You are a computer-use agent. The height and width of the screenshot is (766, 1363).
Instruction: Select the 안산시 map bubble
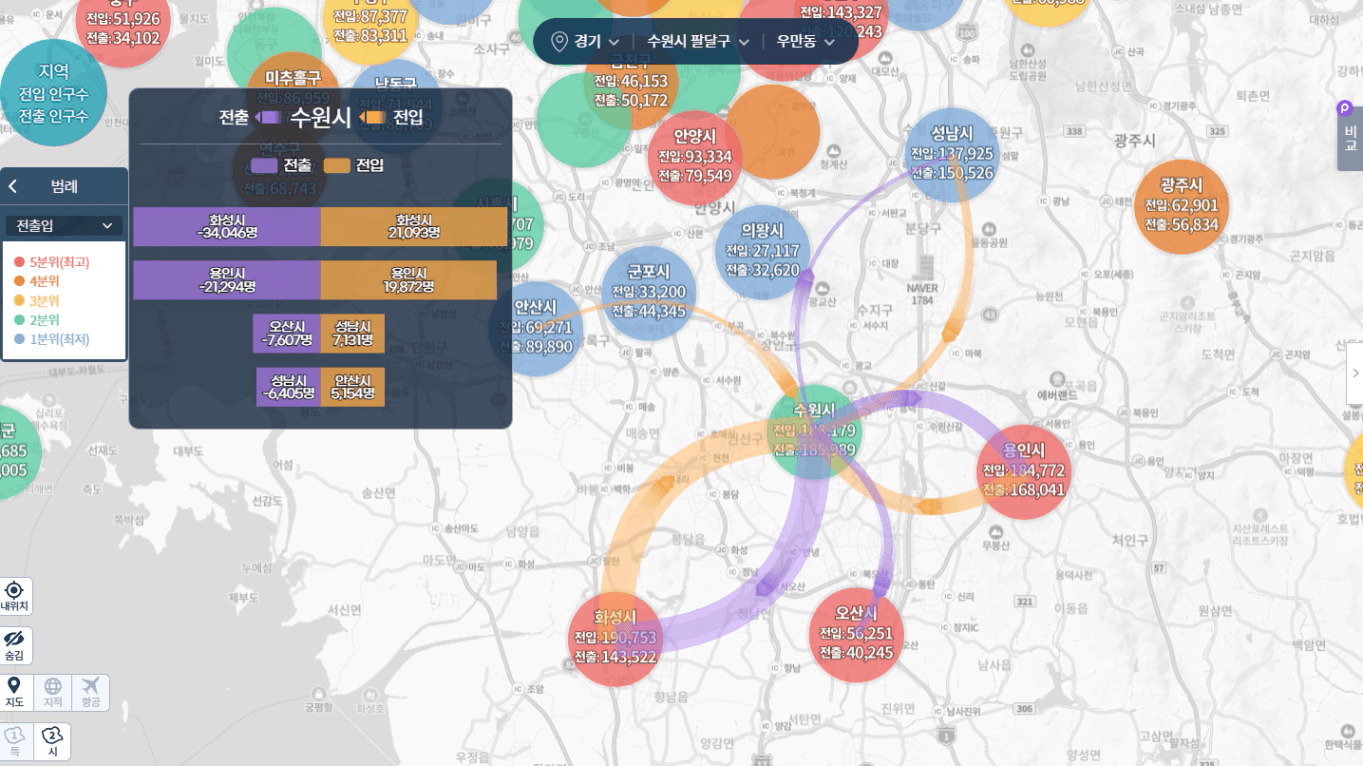click(536, 329)
